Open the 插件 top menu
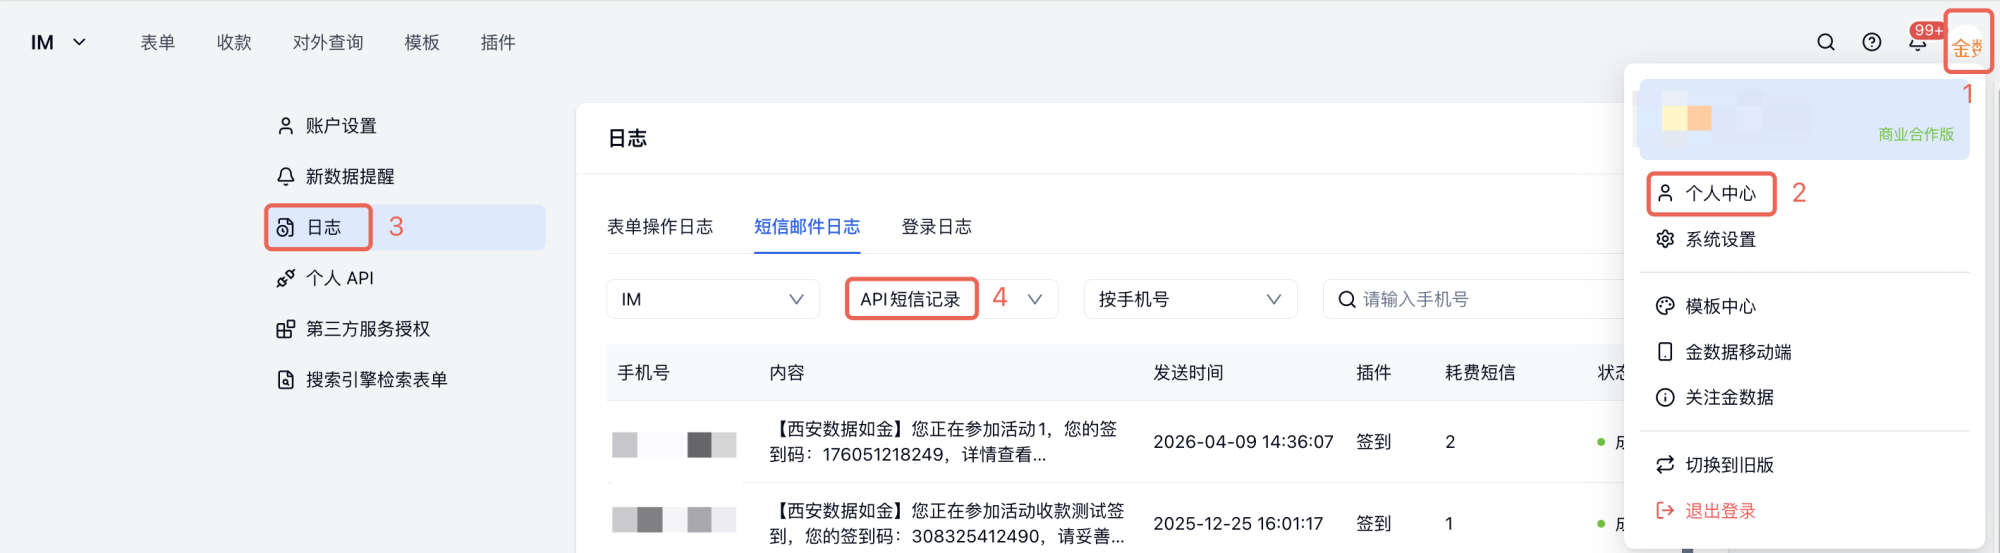Screen dimensions: 2000x553 [498, 42]
